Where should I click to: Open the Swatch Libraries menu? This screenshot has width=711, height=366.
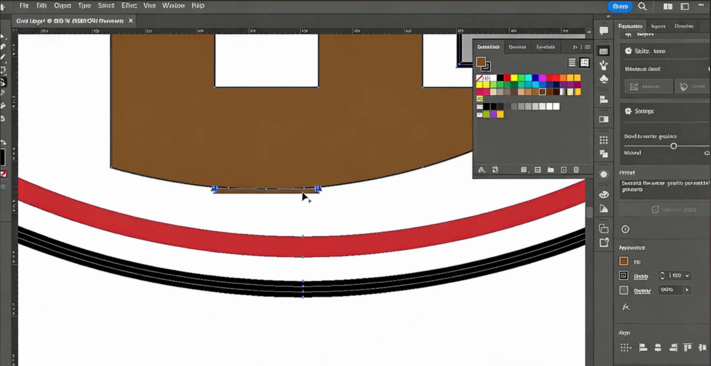click(482, 170)
